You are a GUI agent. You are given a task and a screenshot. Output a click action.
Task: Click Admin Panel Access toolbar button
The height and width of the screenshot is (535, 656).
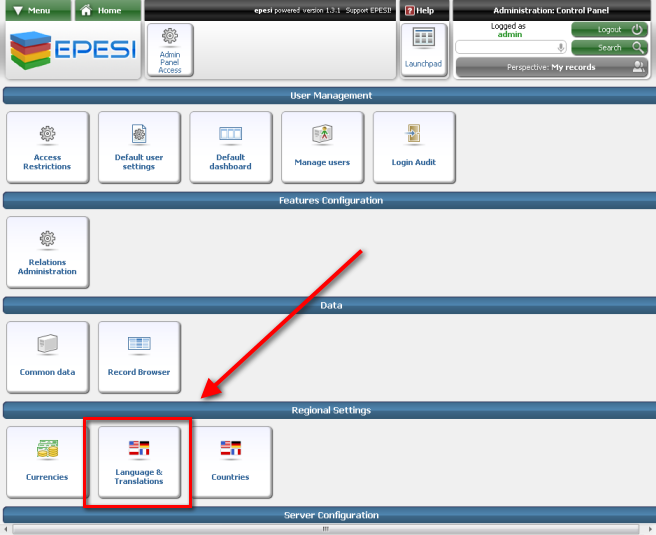(x=170, y=50)
